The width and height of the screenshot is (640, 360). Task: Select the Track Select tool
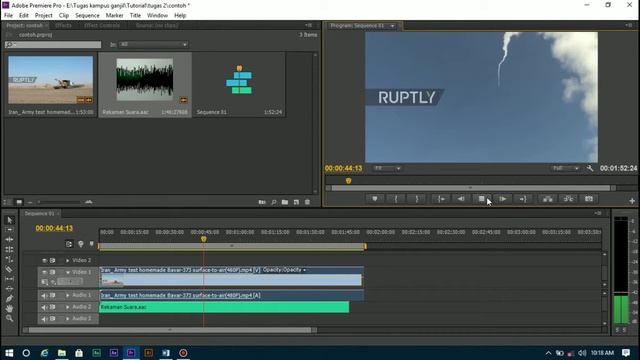[9, 230]
